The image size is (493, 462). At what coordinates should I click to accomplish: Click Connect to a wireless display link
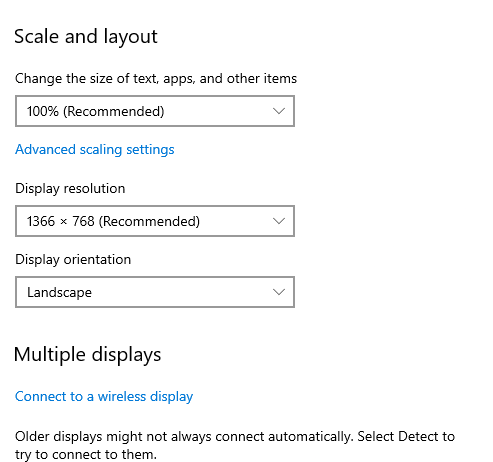click(104, 397)
